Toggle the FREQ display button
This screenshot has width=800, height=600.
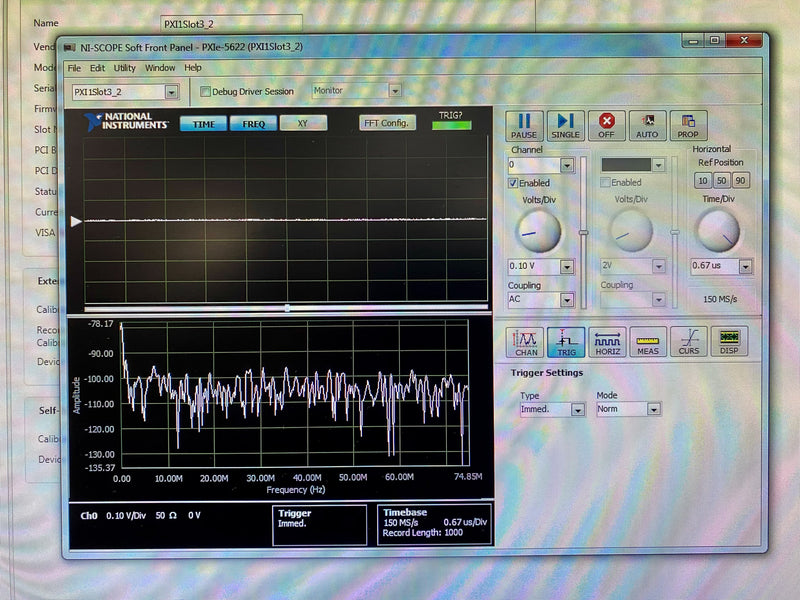click(253, 124)
